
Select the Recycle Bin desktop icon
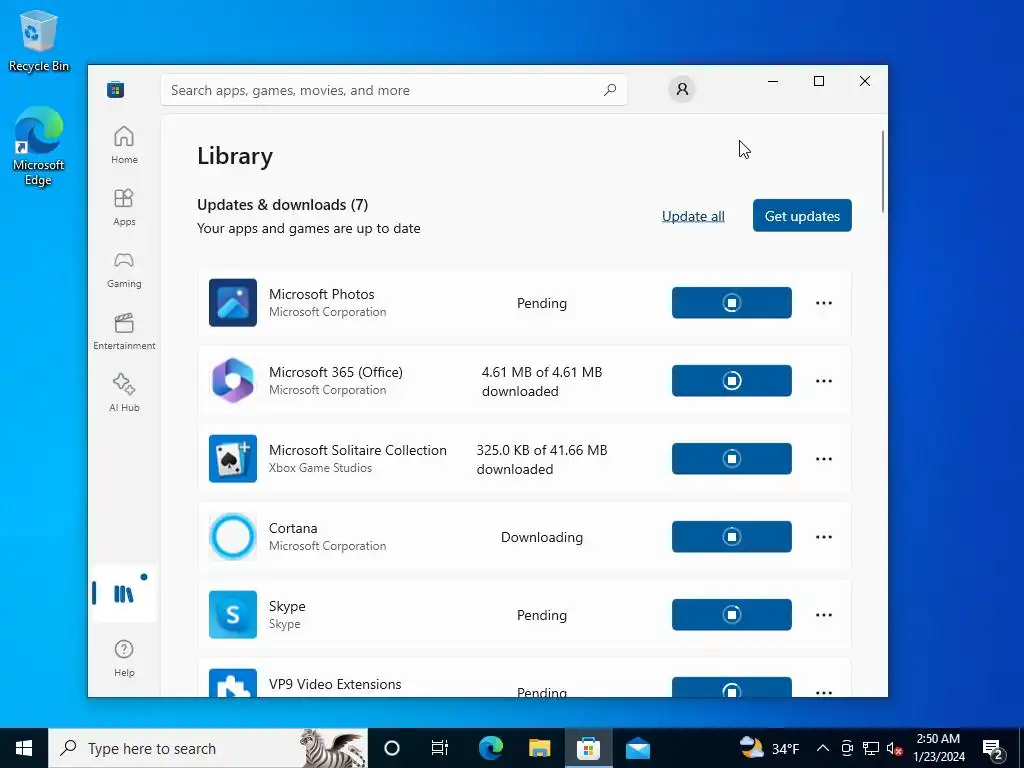39,40
